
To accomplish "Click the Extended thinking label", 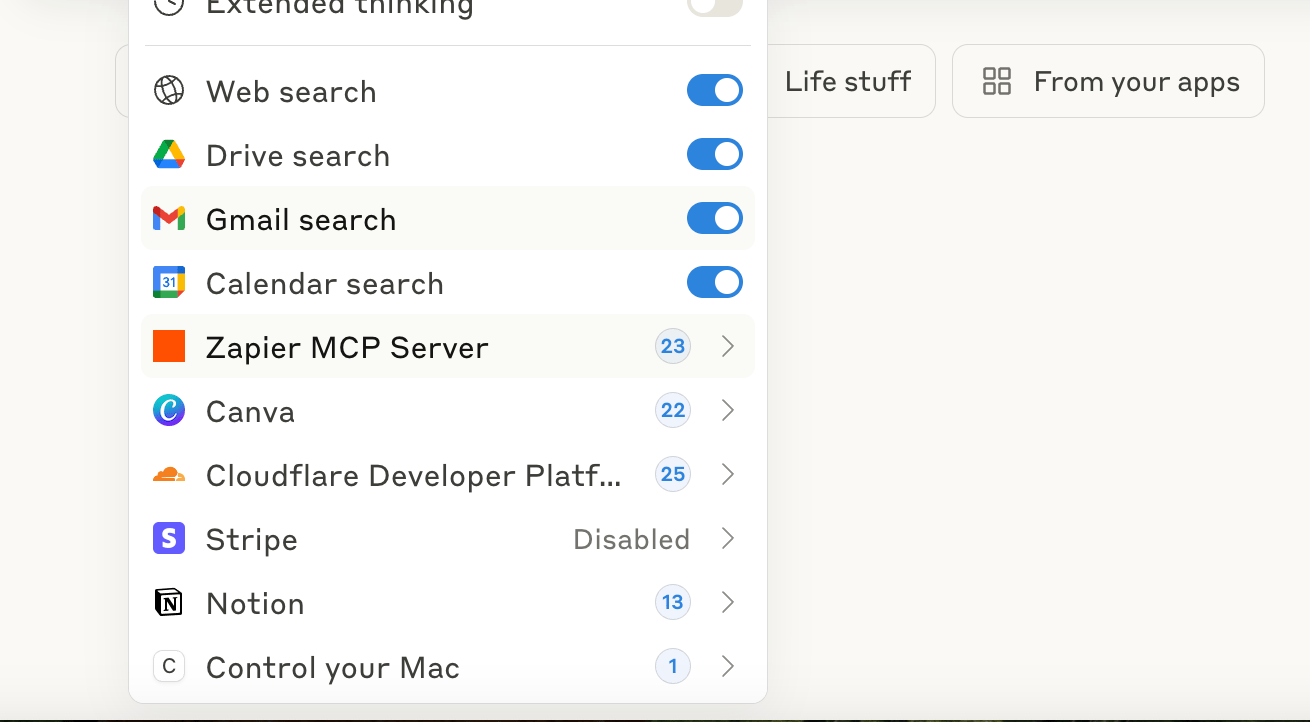I will (340, 8).
